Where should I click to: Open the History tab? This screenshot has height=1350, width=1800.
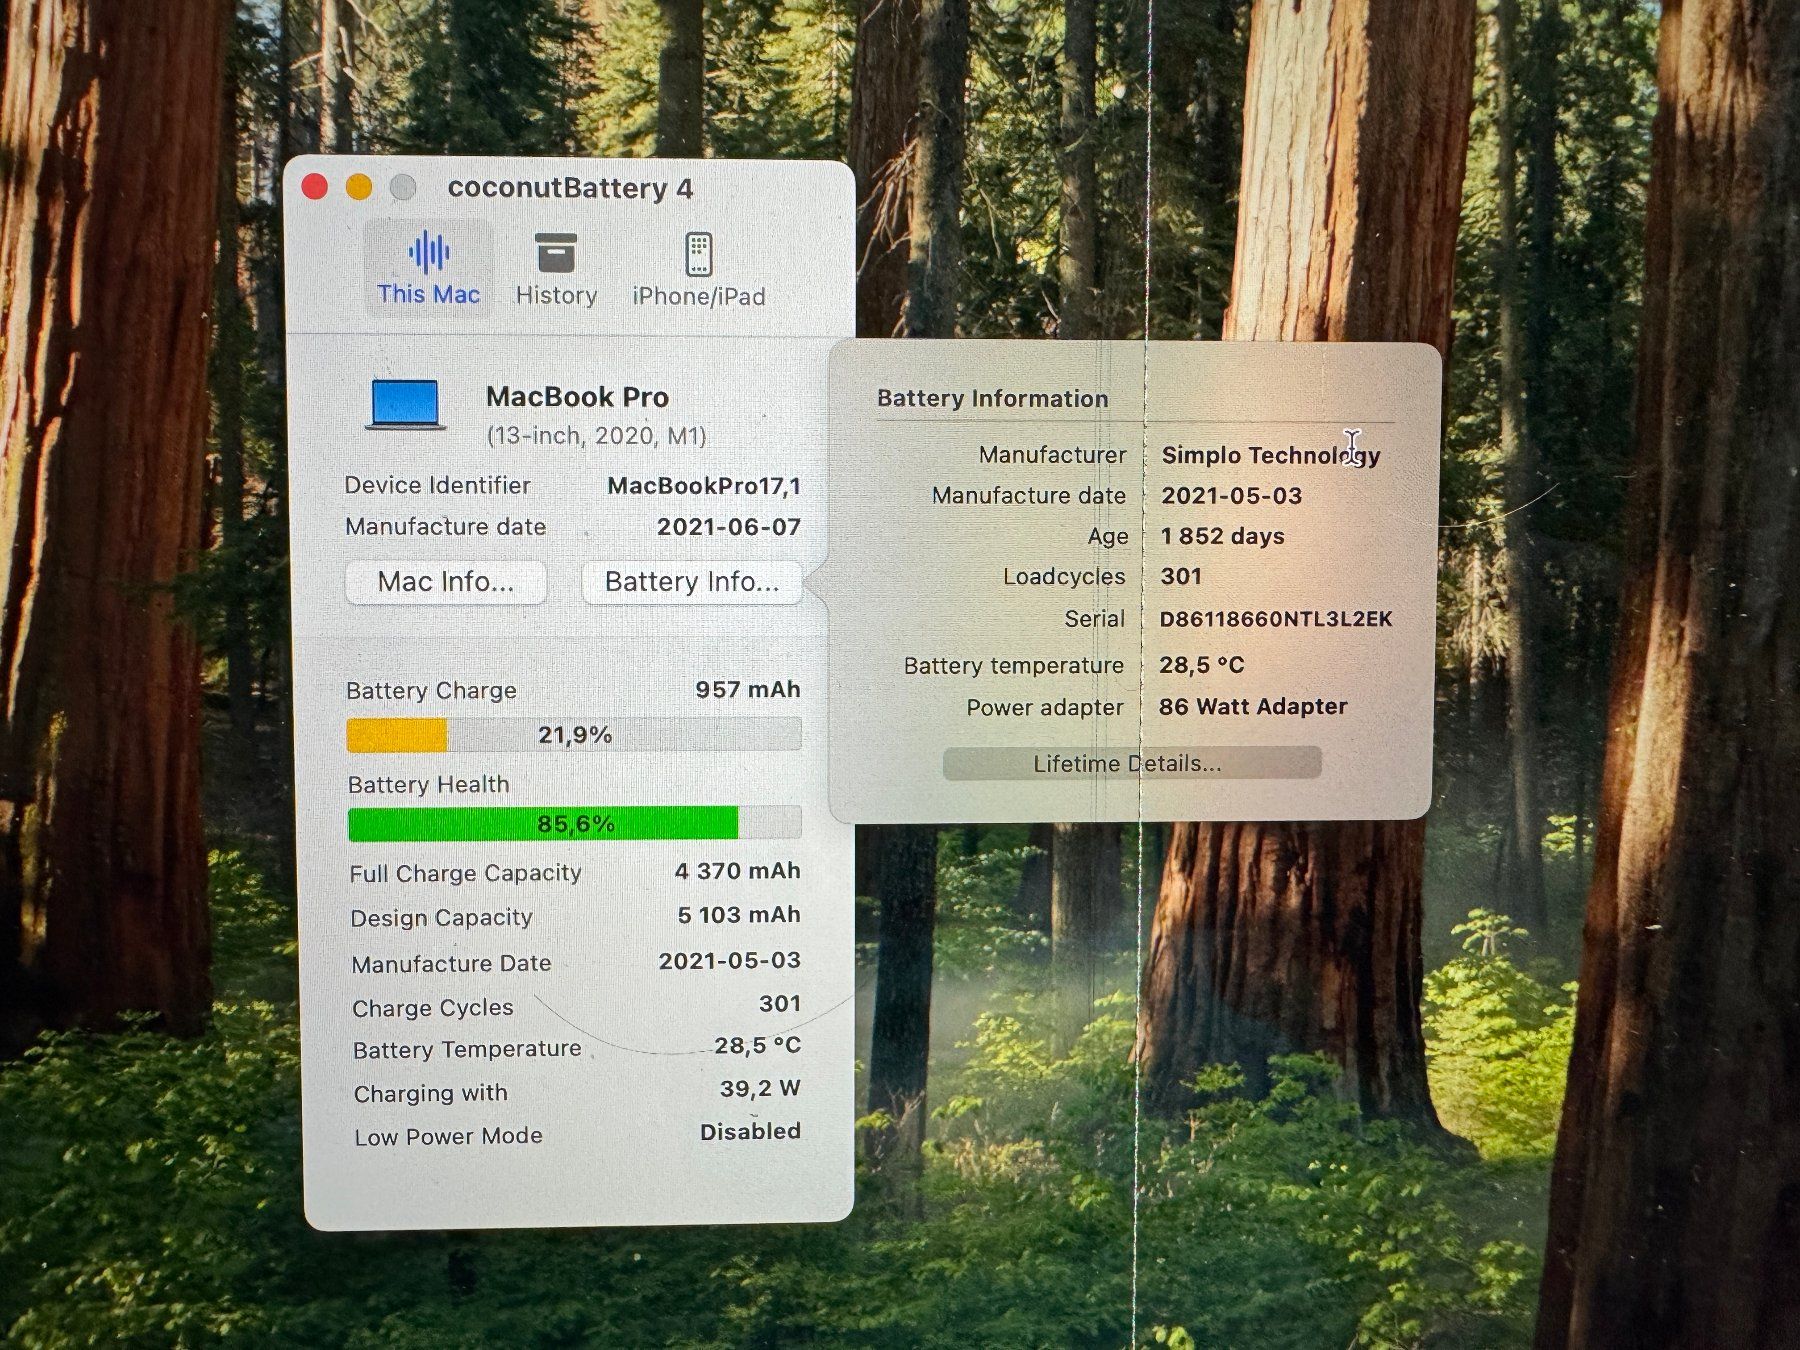556,268
